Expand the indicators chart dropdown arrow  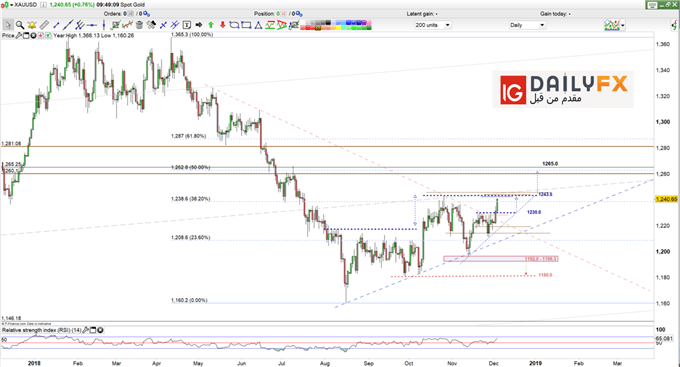pyautogui.click(x=623, y=25)
